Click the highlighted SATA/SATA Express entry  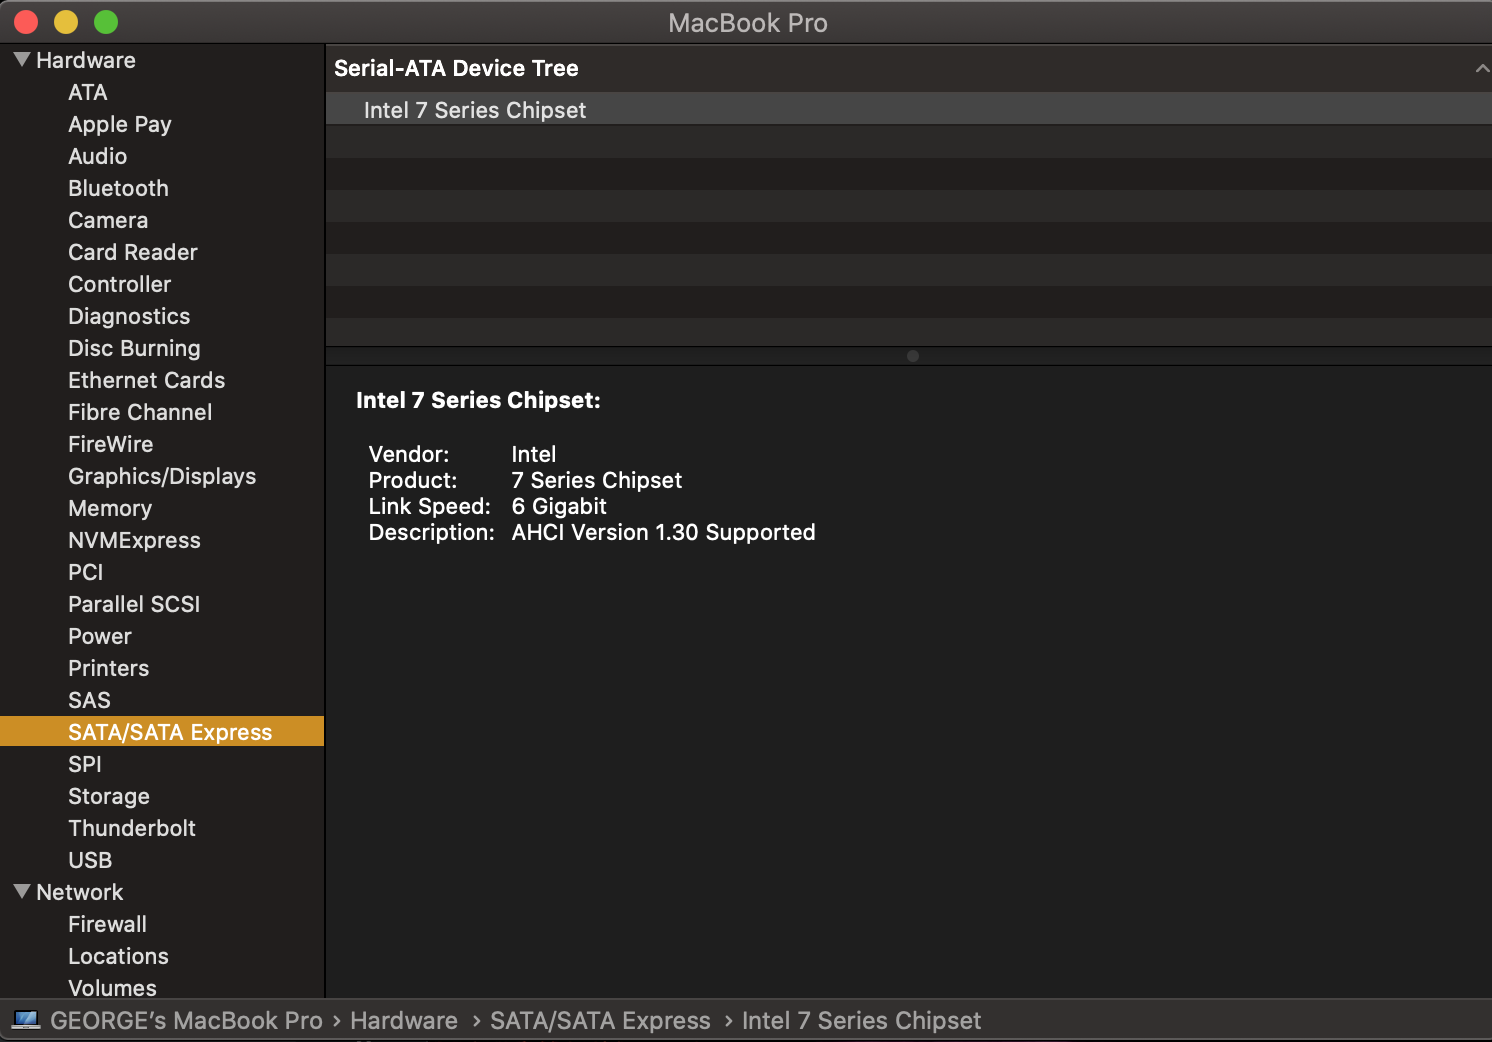(x=162, y=732)
